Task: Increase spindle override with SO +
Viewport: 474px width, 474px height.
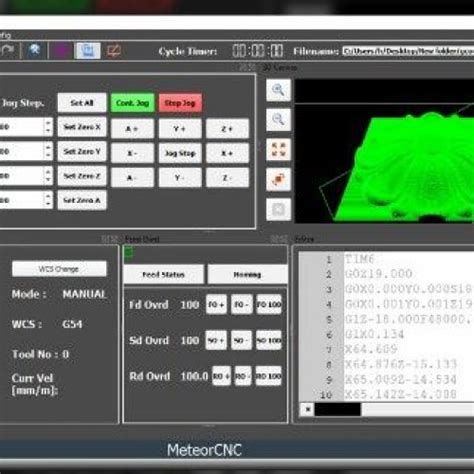Action: click(x=216, y=340)
